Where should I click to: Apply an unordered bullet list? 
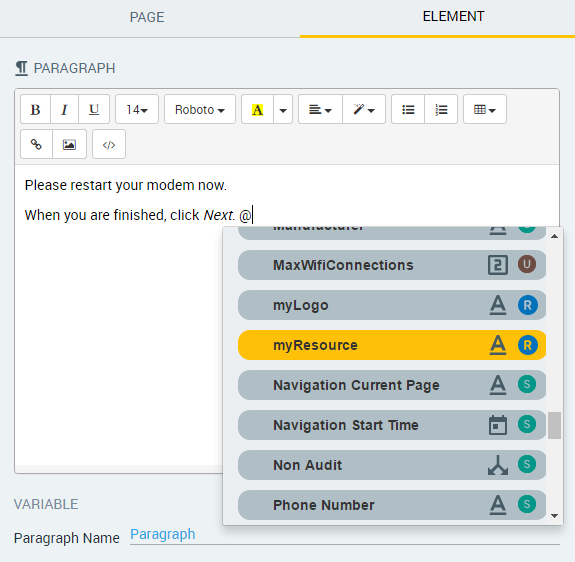tap(408, 109)
